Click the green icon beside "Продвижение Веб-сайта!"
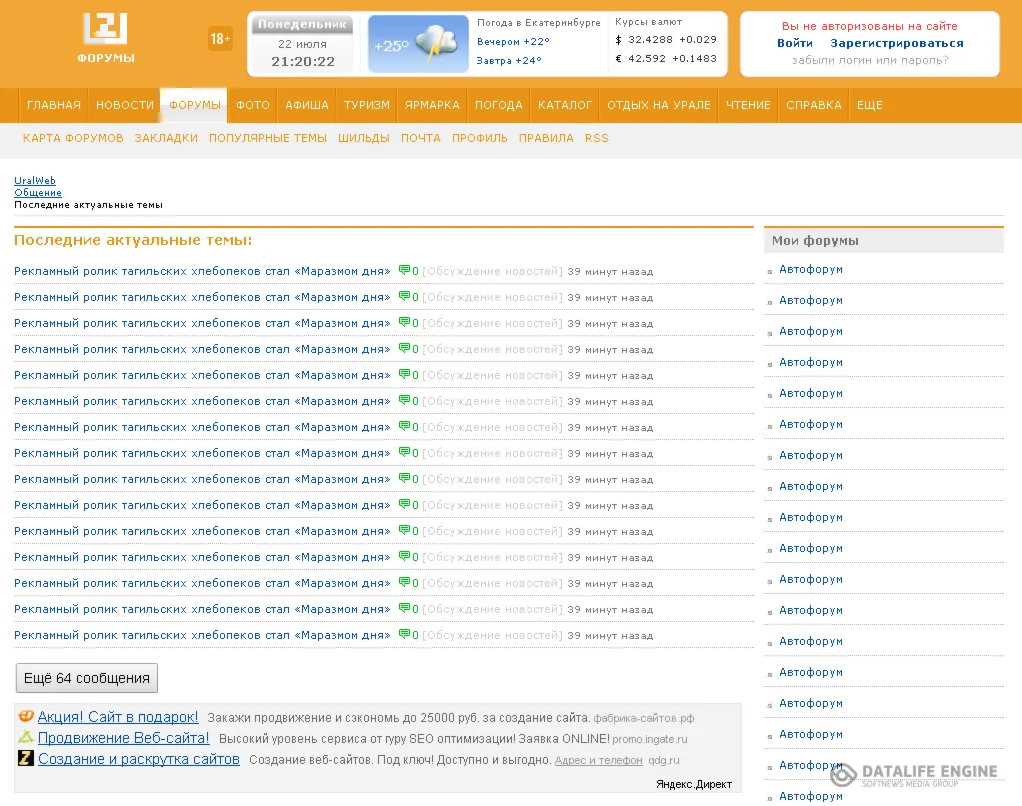Viewport: 1022px width, 806px height. [x=26, y=738]
